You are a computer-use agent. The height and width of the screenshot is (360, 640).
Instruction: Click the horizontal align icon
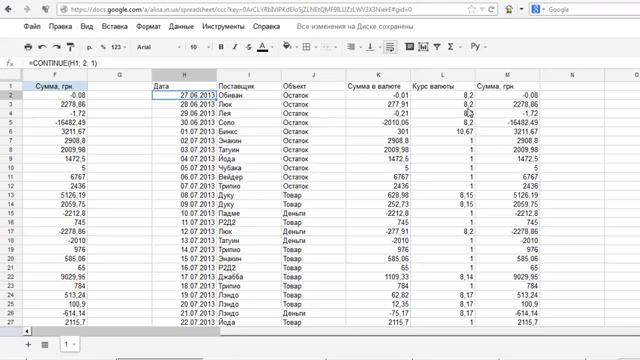tap(351, 47)
